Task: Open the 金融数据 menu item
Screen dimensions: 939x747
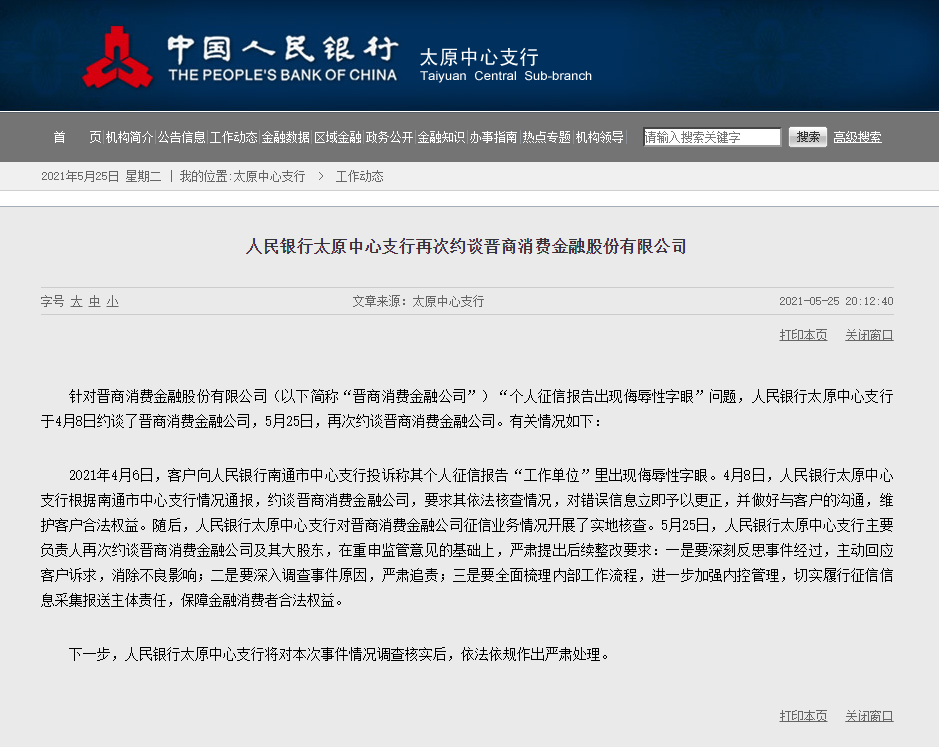Action: click(286, 137)
